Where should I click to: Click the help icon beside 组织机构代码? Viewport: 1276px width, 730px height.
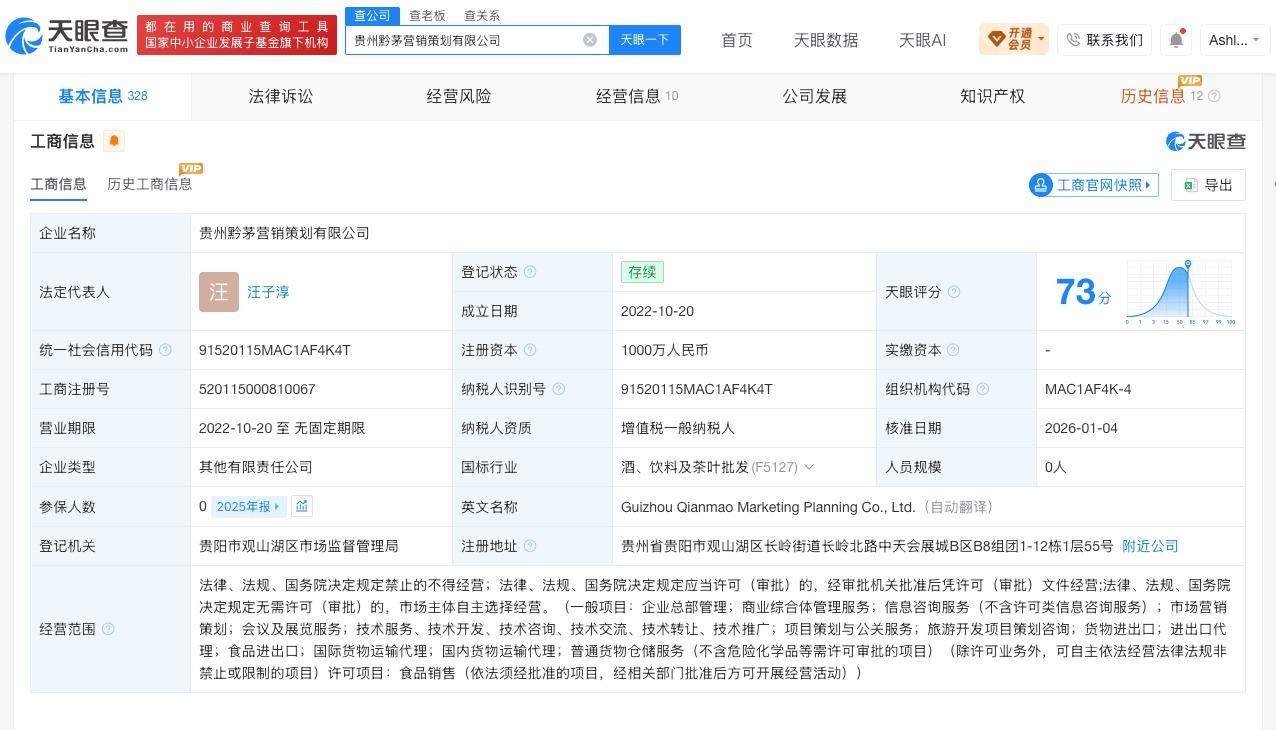click(983, 389)
